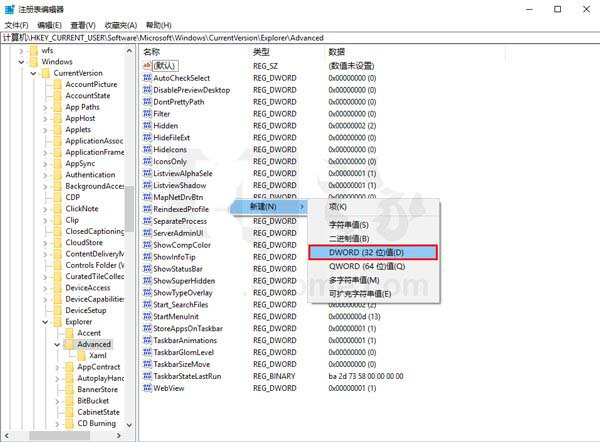600x442 pixels.
Task: Open the 查看(V) menu
Action: coord(83,25)
